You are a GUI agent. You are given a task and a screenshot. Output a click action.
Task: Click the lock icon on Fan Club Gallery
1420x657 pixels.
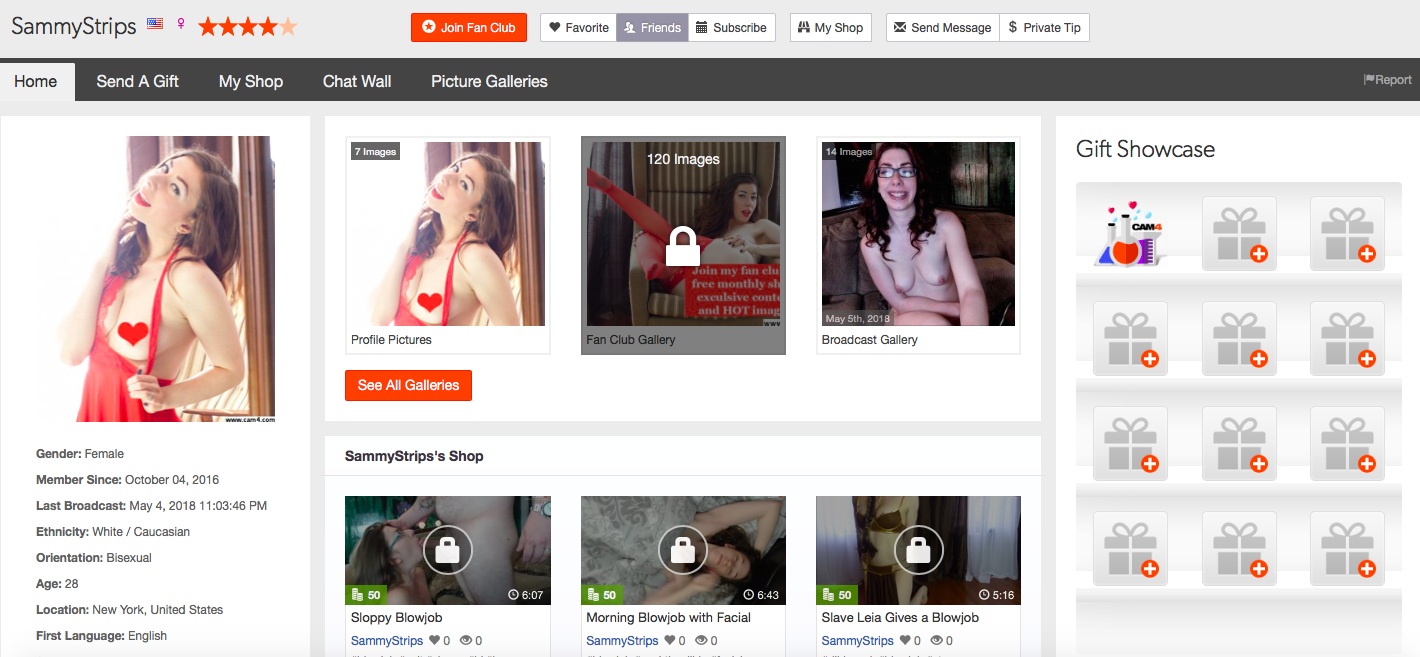tap(683, 246)
